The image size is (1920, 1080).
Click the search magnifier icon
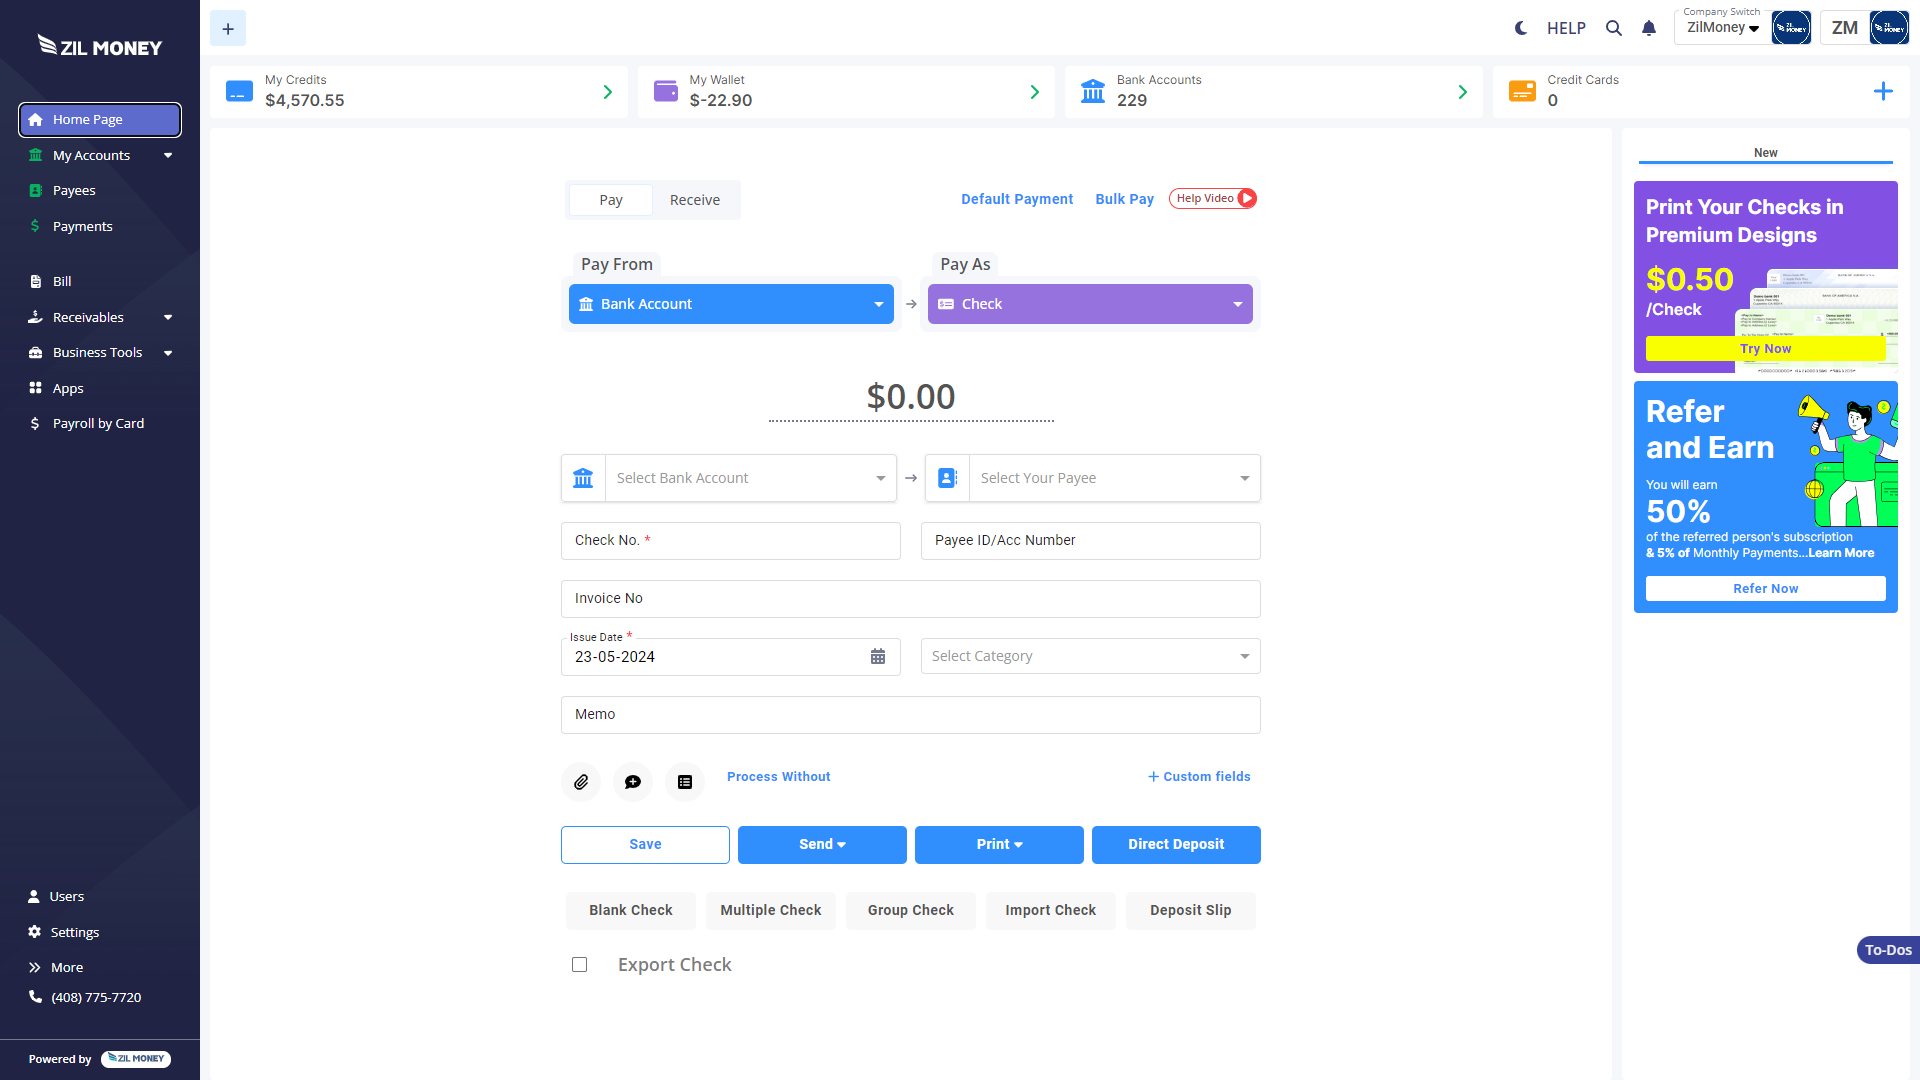pos(1613,28)
